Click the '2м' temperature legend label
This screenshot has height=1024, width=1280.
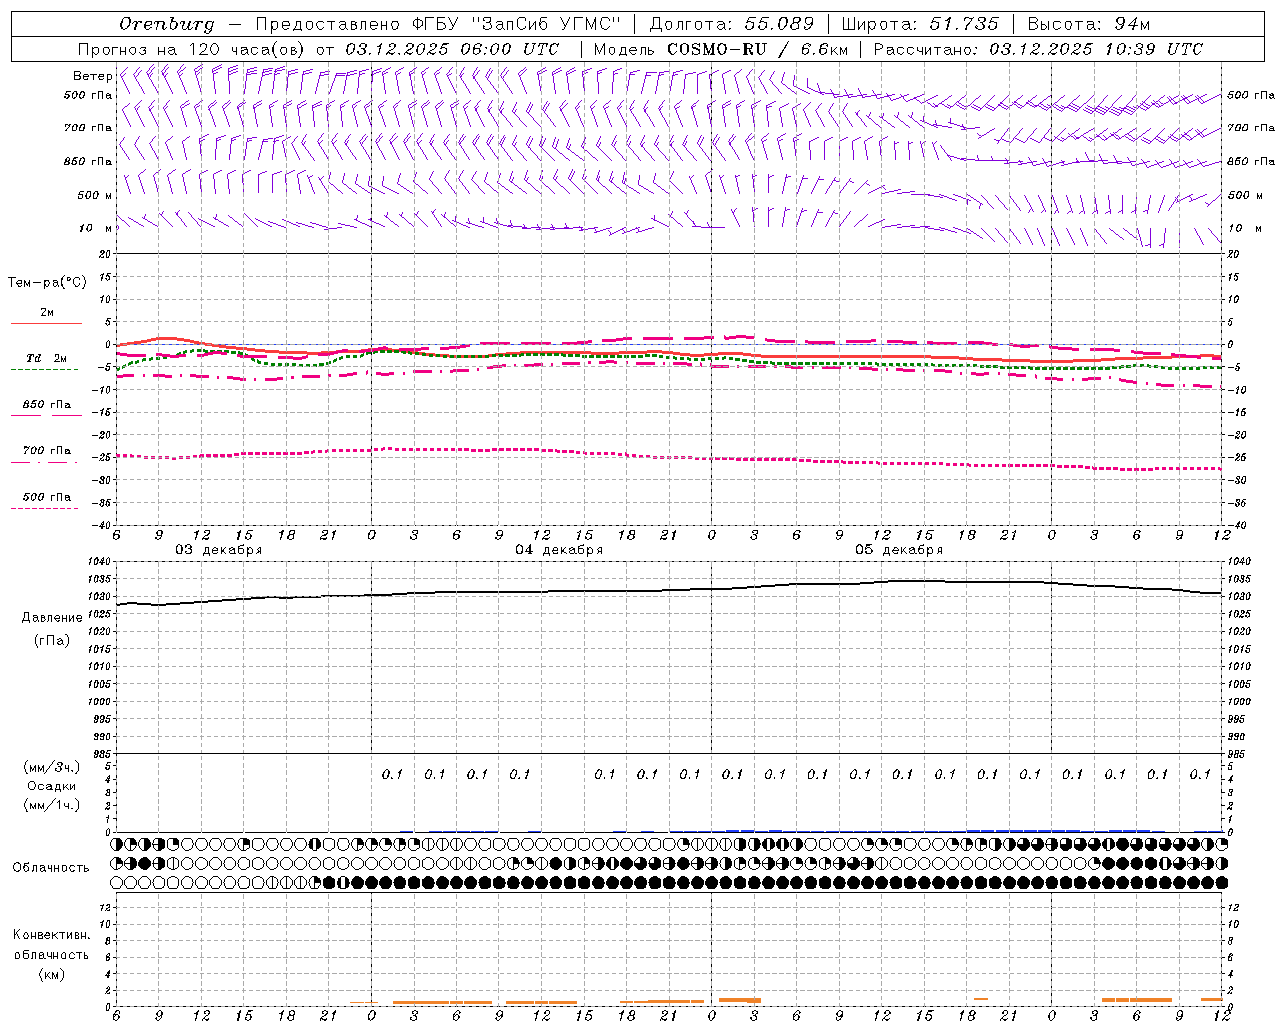[47, 312]
